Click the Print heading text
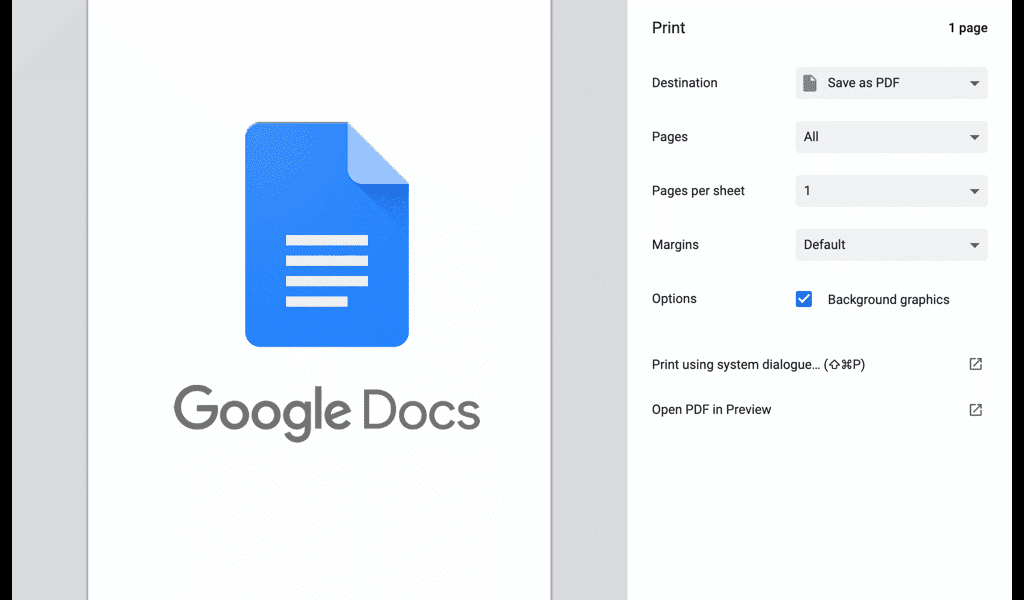This screenshot has width=1024, height=600. [x=668, y=27]
